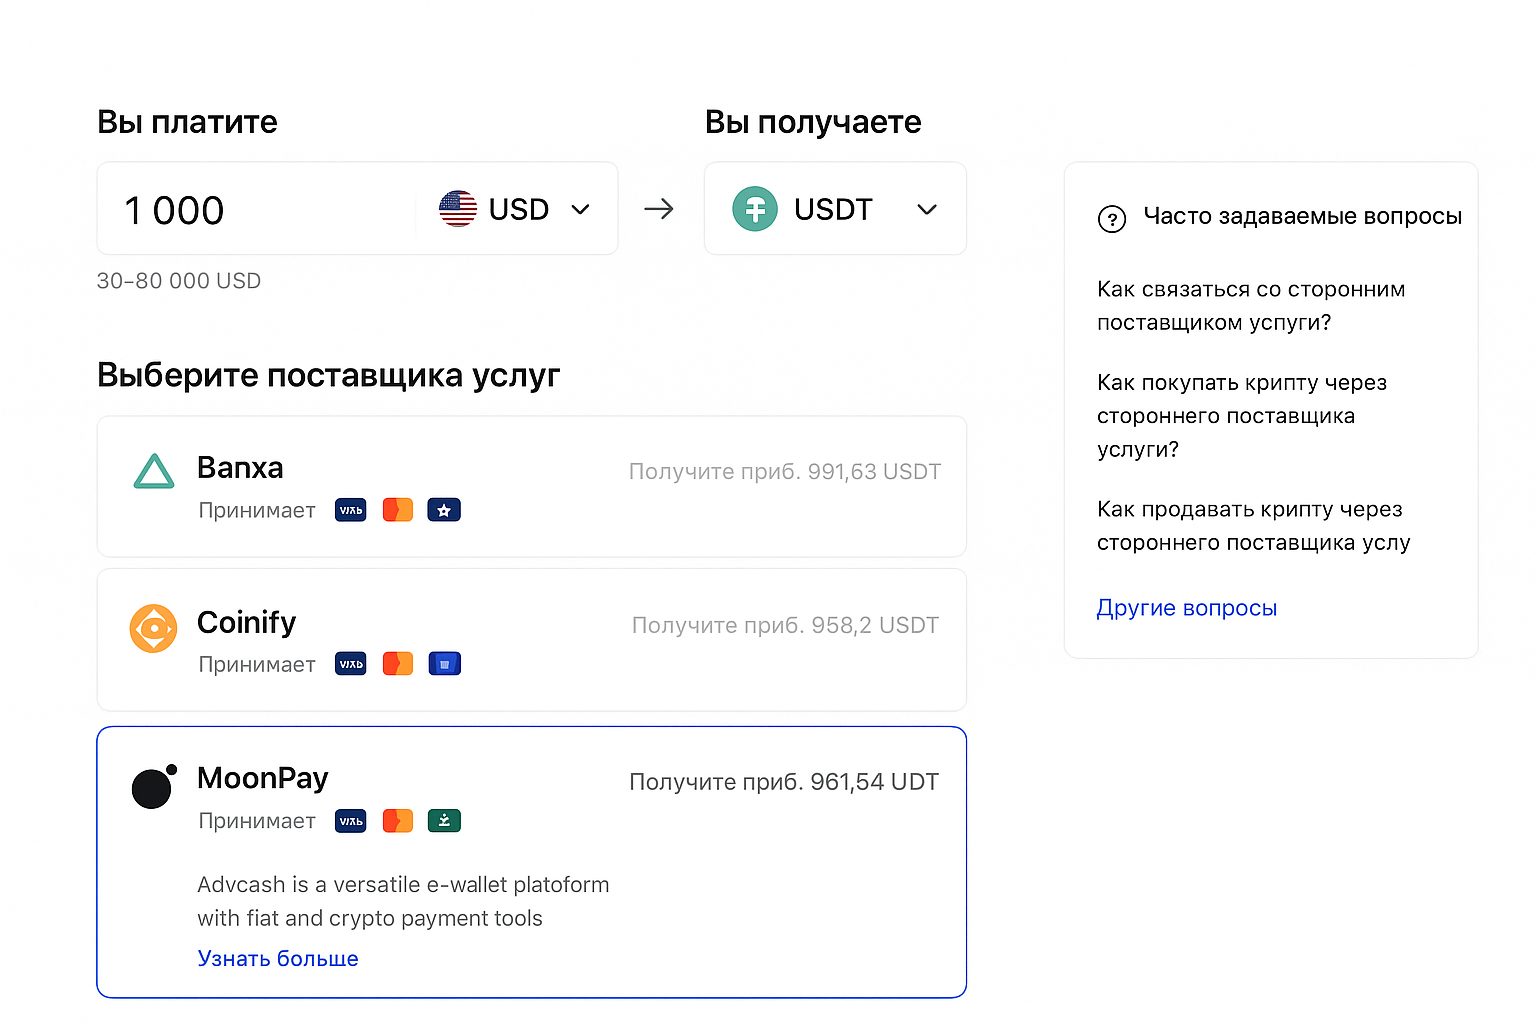Click the US flag currency icon

[x=458, y=209]
